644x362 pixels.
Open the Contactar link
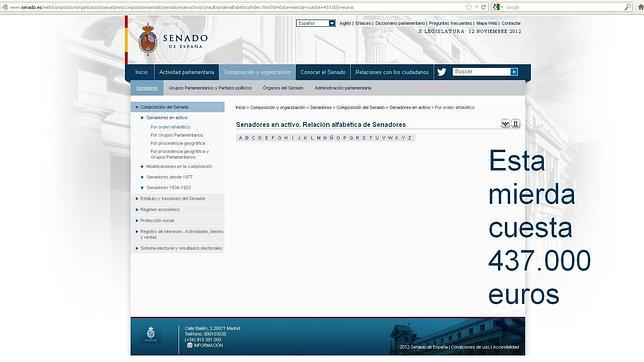[511, 23]
